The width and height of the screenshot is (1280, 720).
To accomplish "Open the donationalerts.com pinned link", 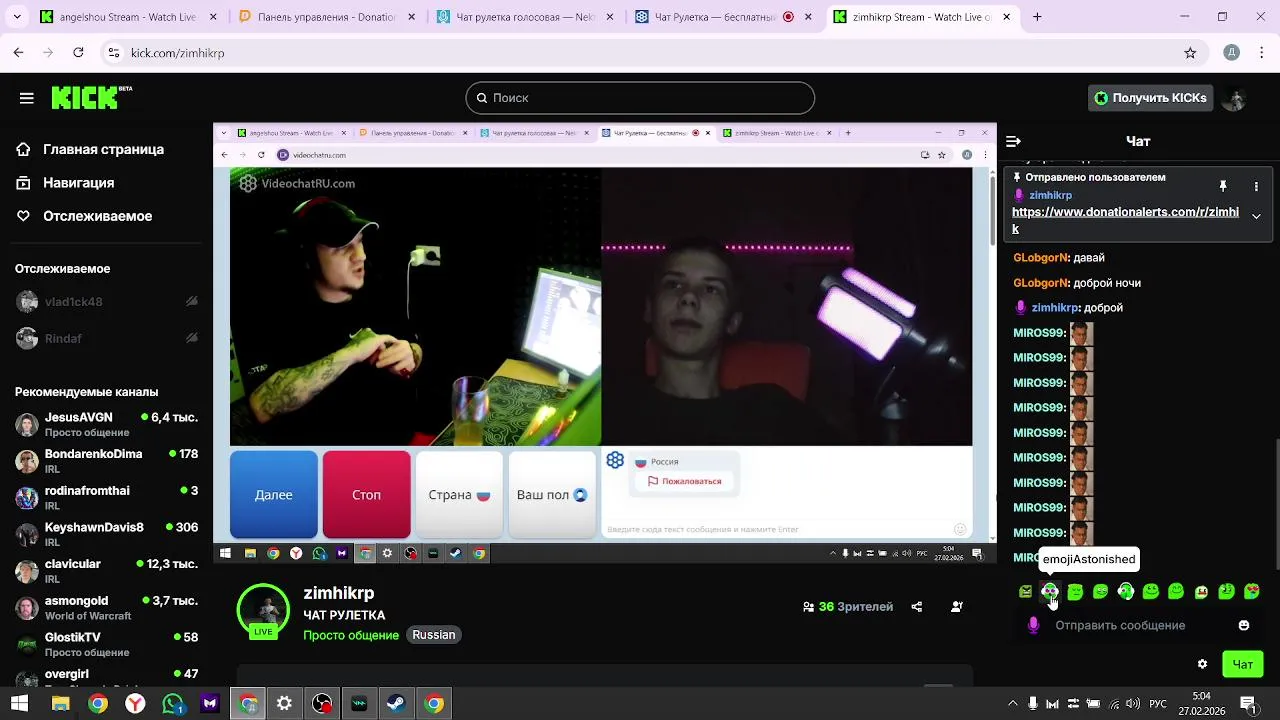I will point(1125,220).
